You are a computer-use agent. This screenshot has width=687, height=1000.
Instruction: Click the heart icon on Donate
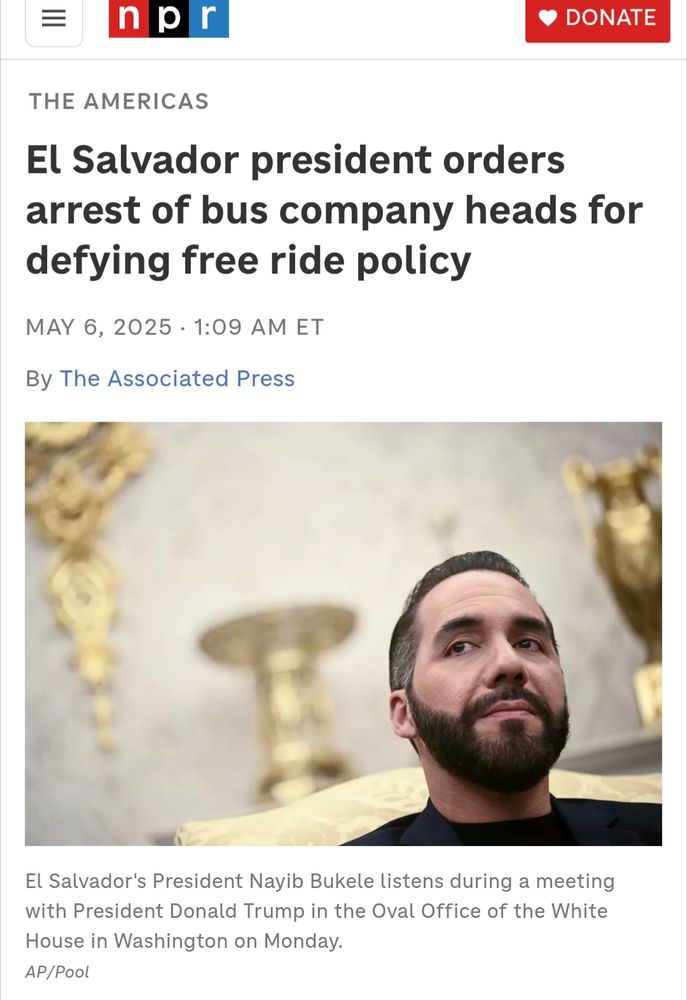point(548,18)
